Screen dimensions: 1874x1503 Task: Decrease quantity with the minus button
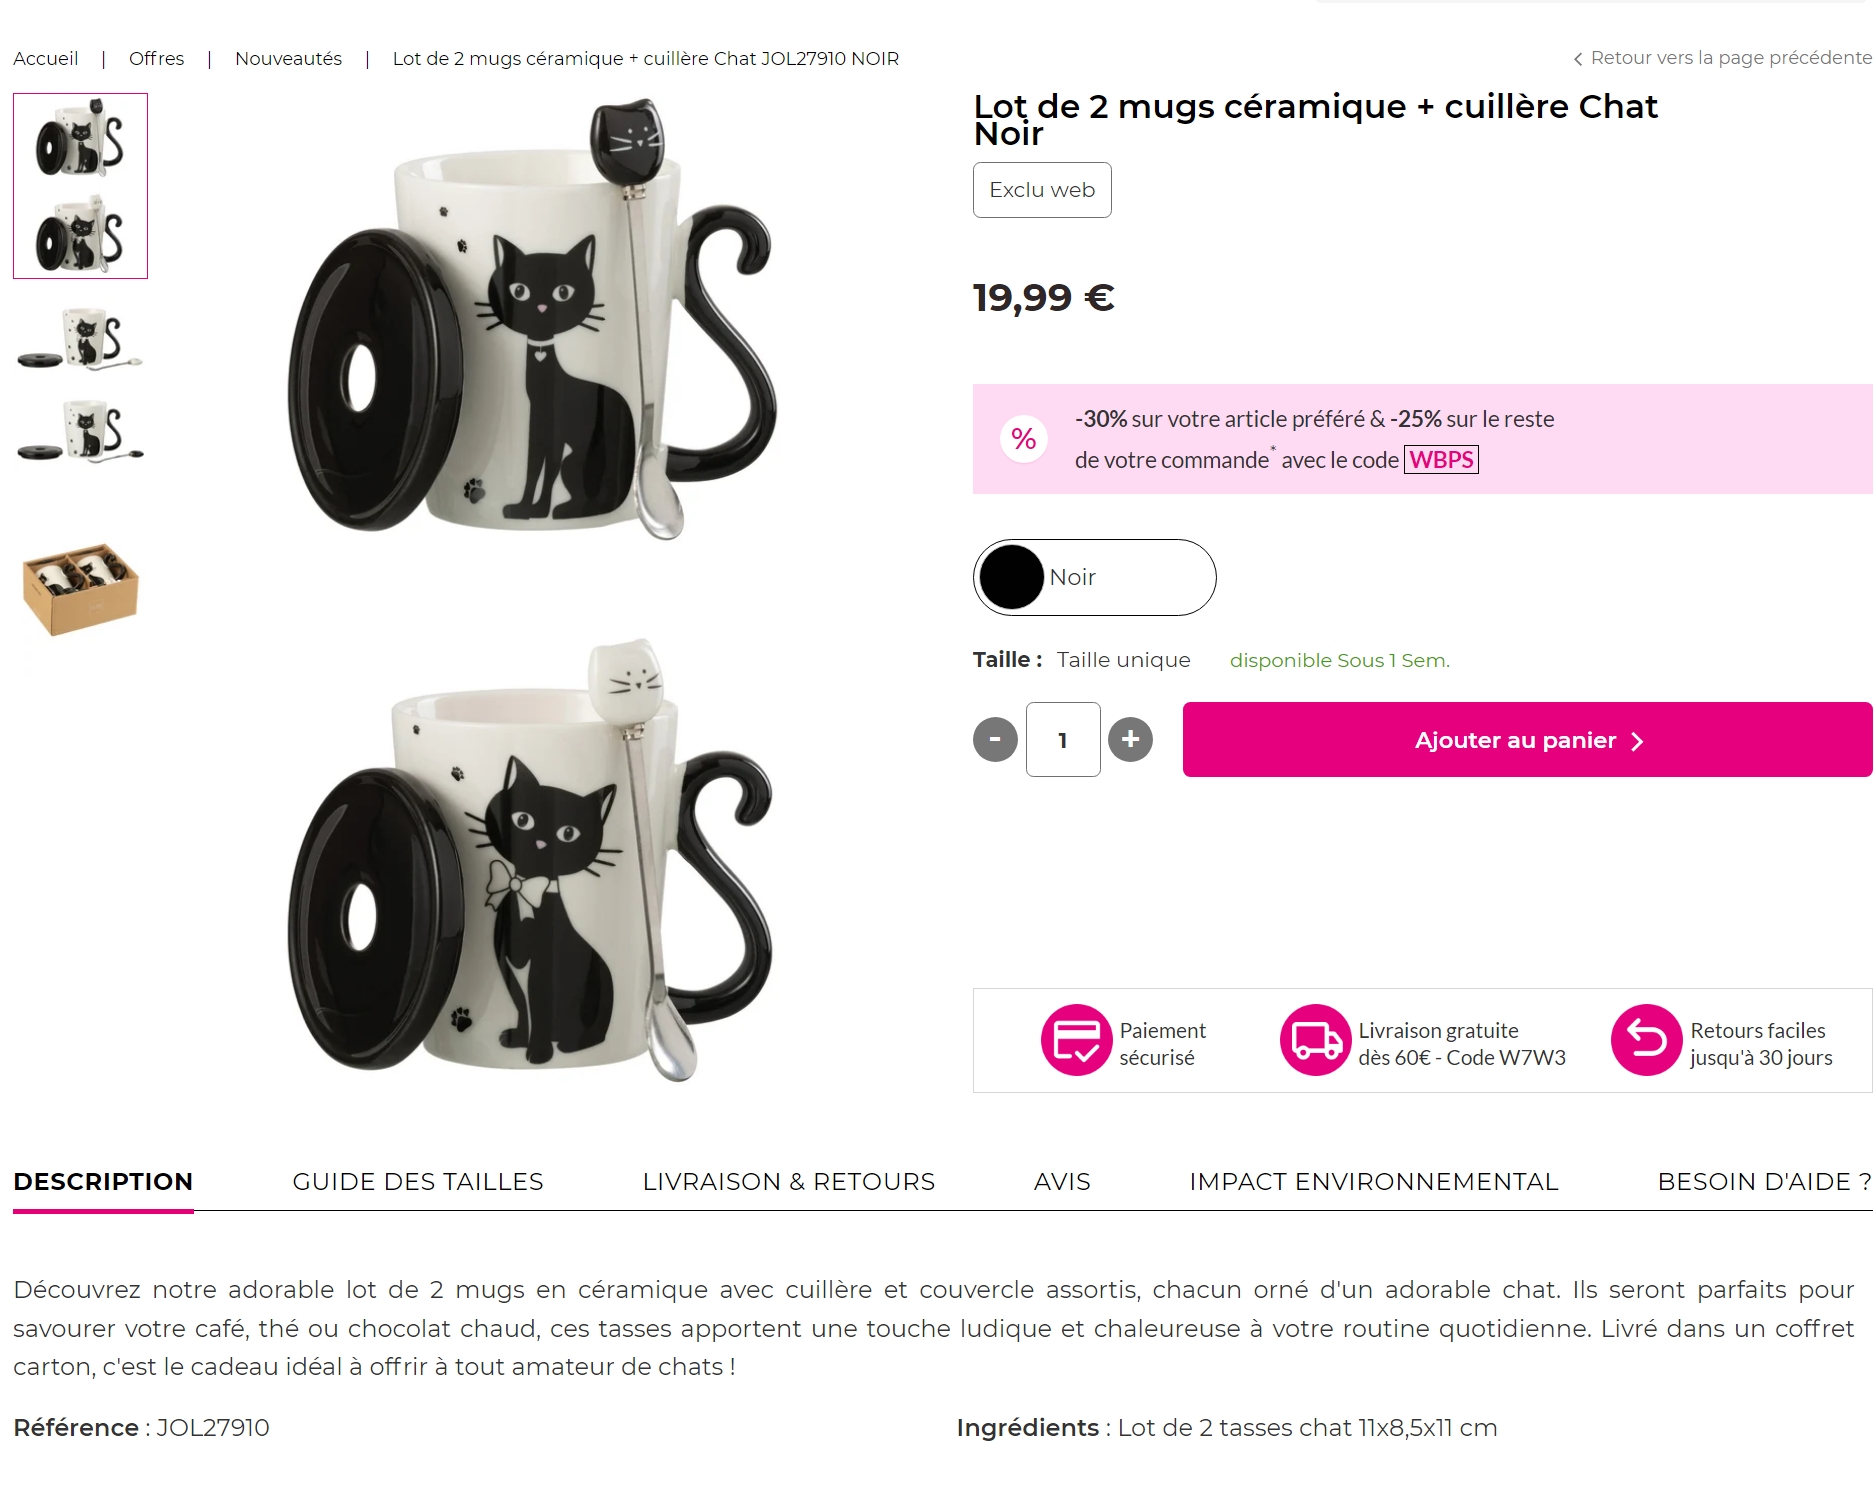tap(995, 740)
